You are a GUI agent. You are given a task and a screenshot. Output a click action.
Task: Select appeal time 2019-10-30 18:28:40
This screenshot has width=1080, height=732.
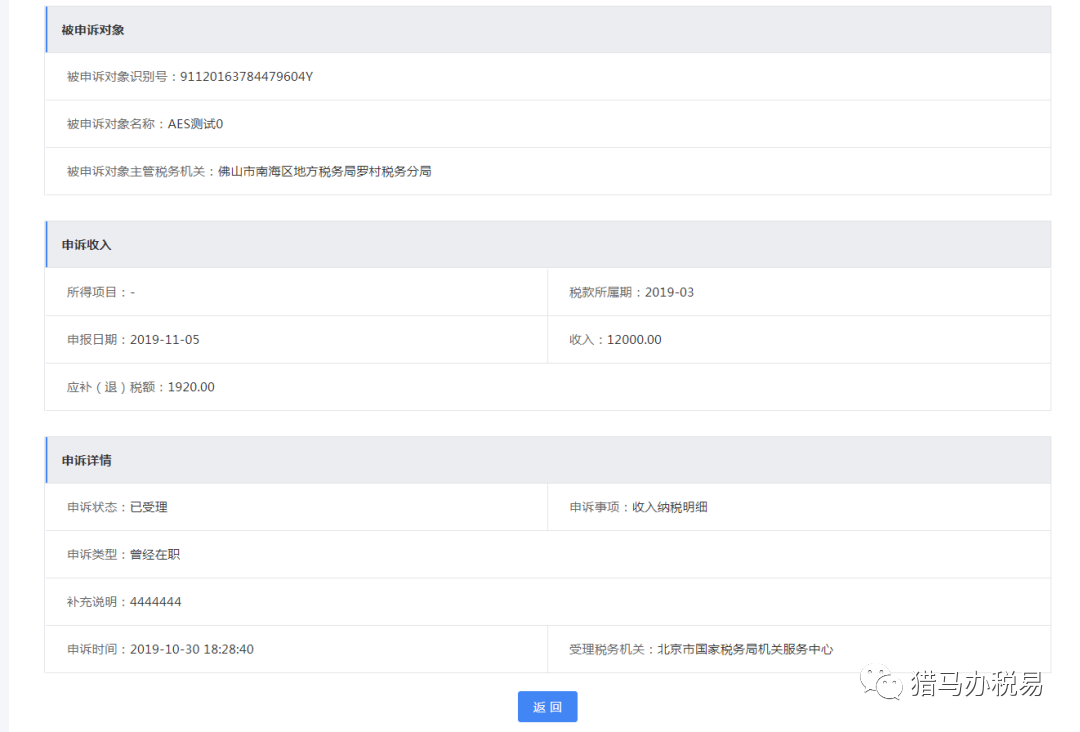pyautogui.click(x=191, y=649)
